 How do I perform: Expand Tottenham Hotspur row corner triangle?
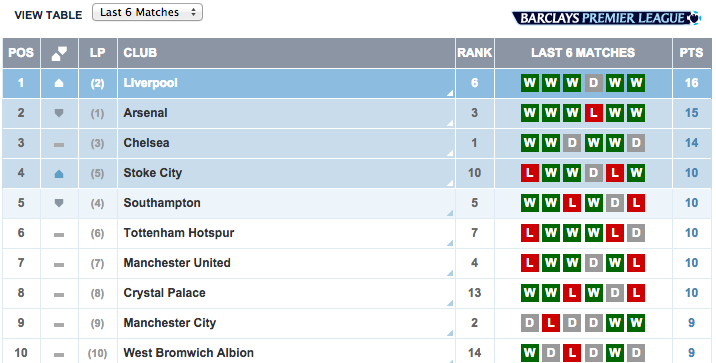point(450,243)
